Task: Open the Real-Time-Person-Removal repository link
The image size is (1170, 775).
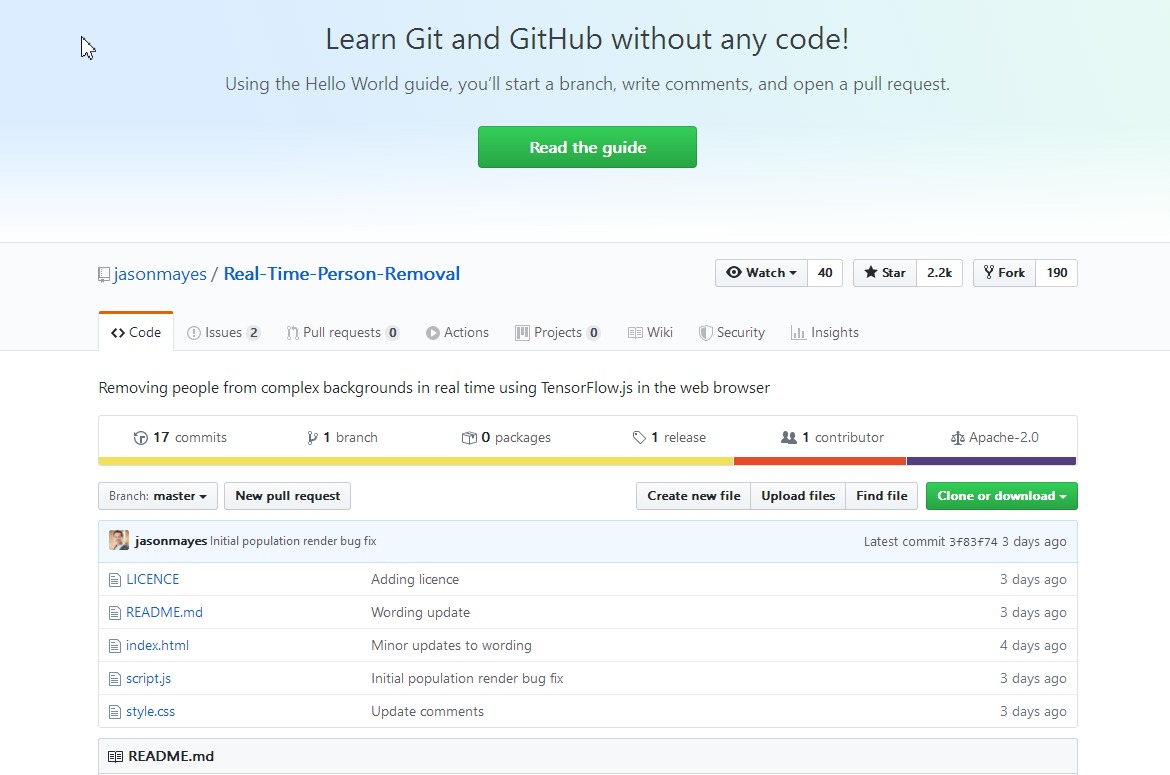Action: (x=342, y=274)
